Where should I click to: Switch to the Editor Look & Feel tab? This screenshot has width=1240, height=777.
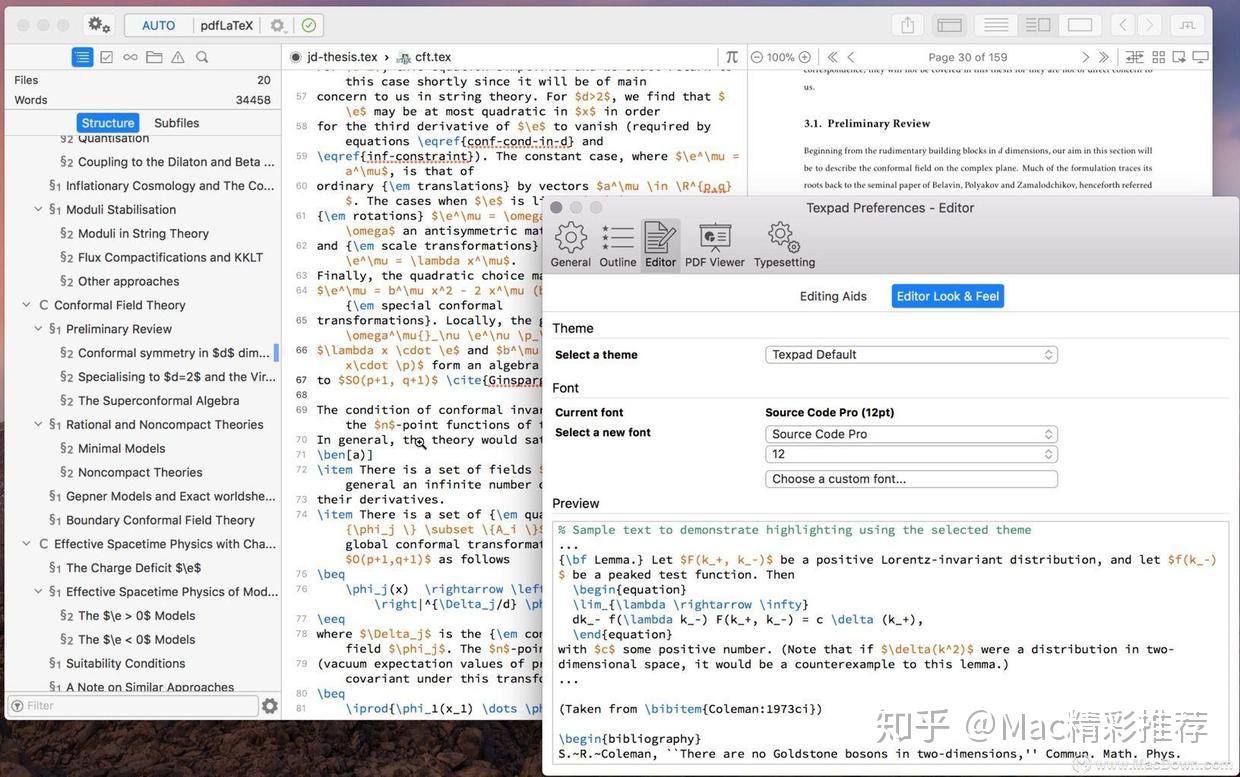click(x=947, y=295)
